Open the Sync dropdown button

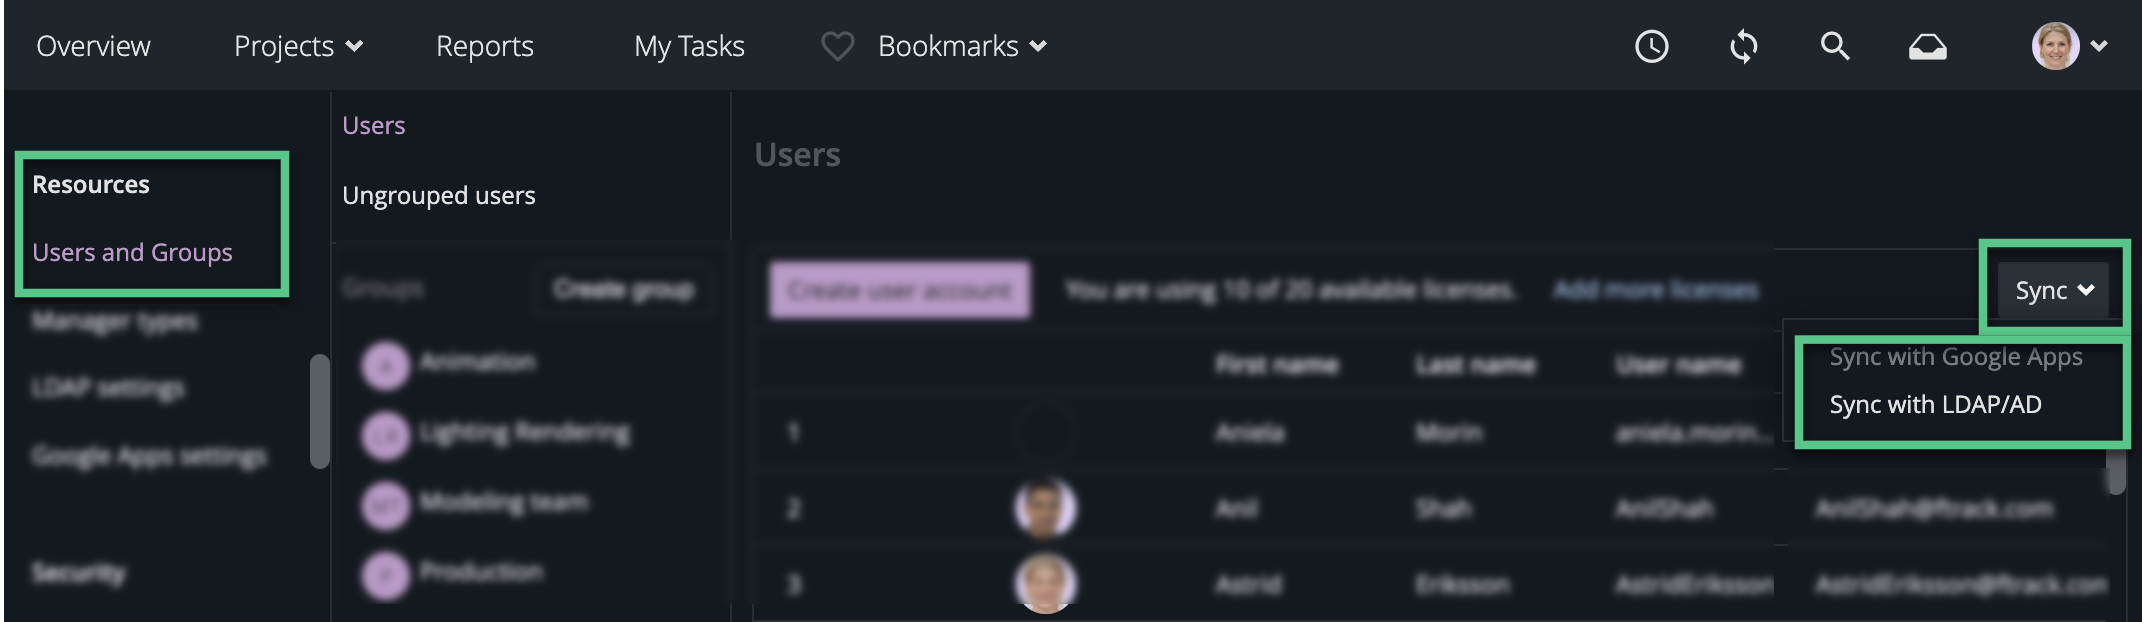click(2053, 291)
